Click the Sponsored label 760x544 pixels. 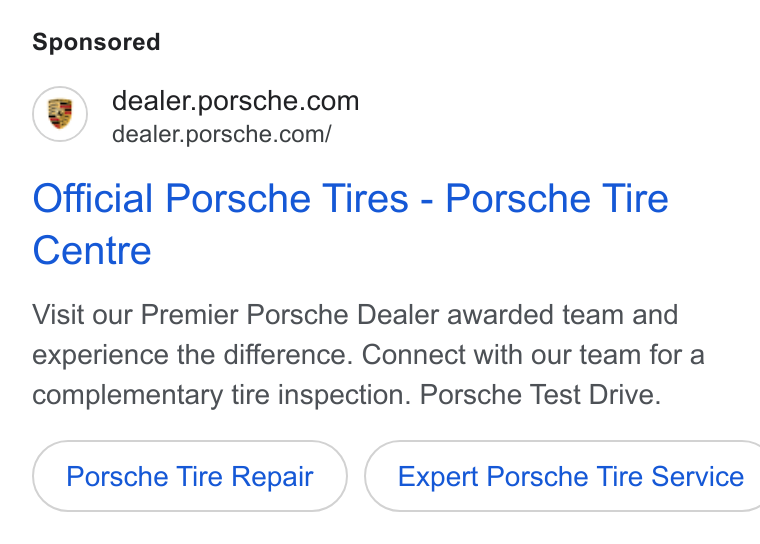coord(96,42)
